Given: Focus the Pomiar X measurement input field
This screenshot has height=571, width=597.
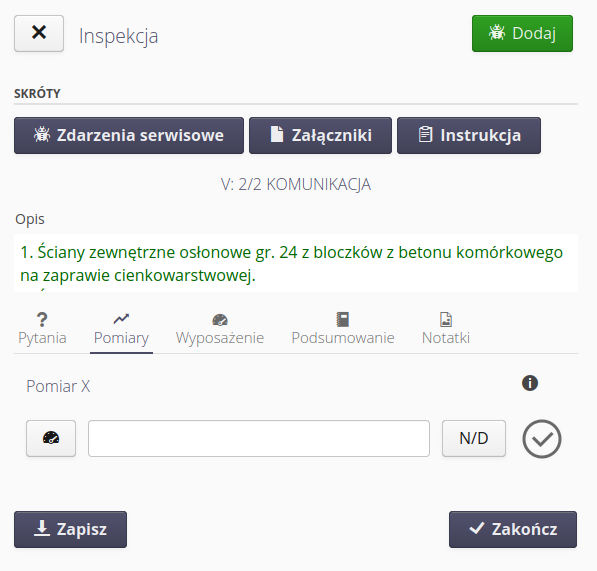Looking at the screenshot, I should [x=259, y=439].
